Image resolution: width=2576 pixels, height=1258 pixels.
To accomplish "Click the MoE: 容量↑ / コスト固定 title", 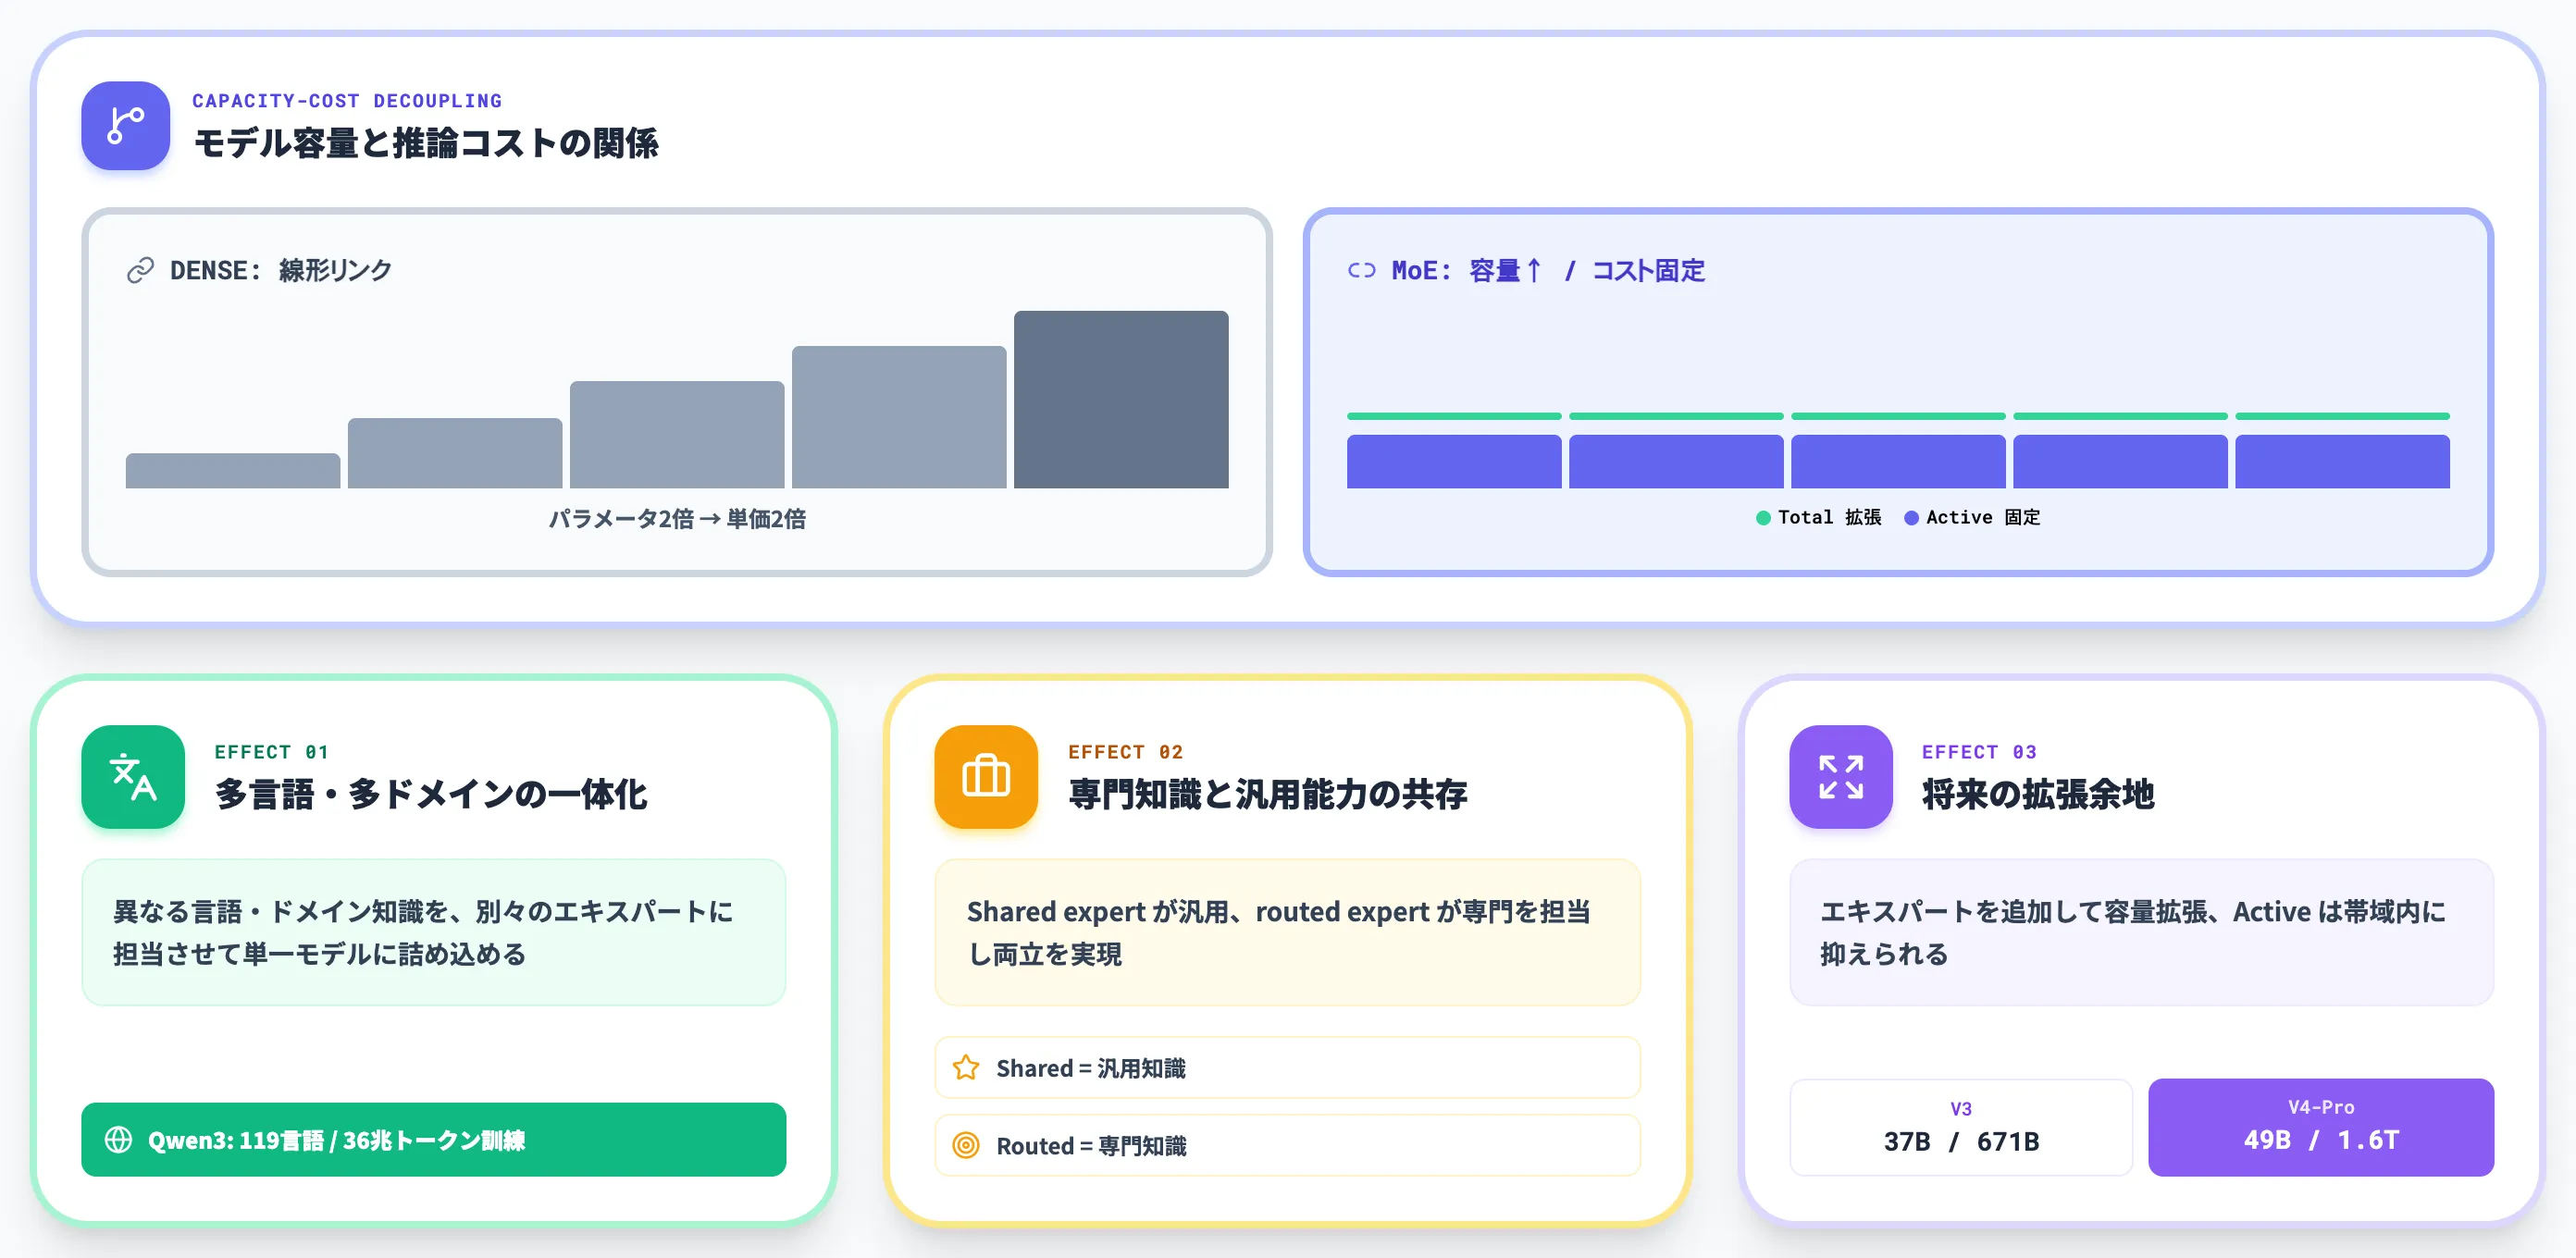I will pos(1548,270).
